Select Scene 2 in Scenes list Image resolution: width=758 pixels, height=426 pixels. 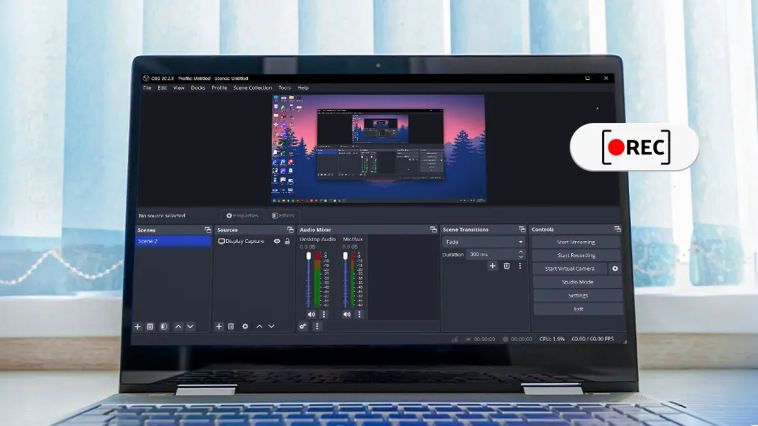pos(173,241)
